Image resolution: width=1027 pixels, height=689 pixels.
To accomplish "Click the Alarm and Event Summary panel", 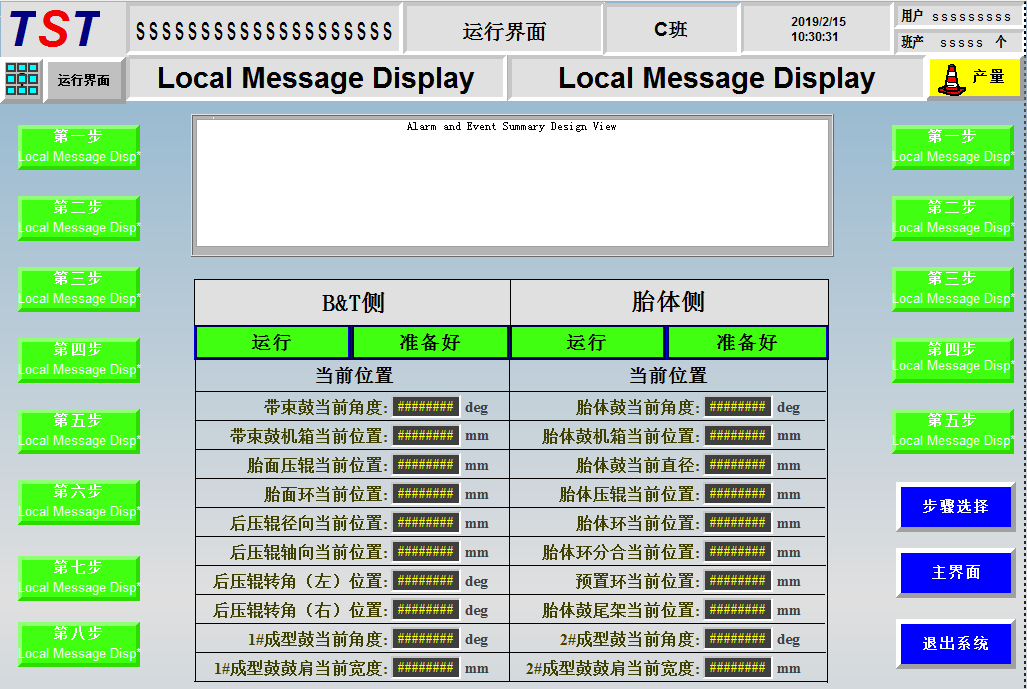I will 512,185.
